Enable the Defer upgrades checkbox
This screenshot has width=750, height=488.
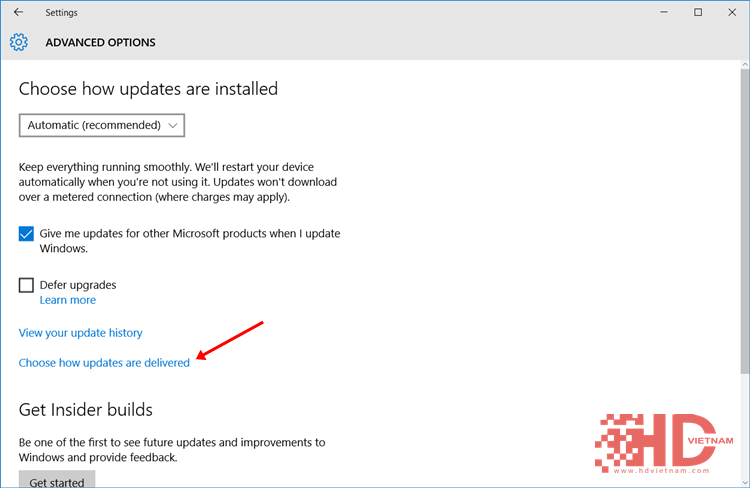[x=26, y=285]
